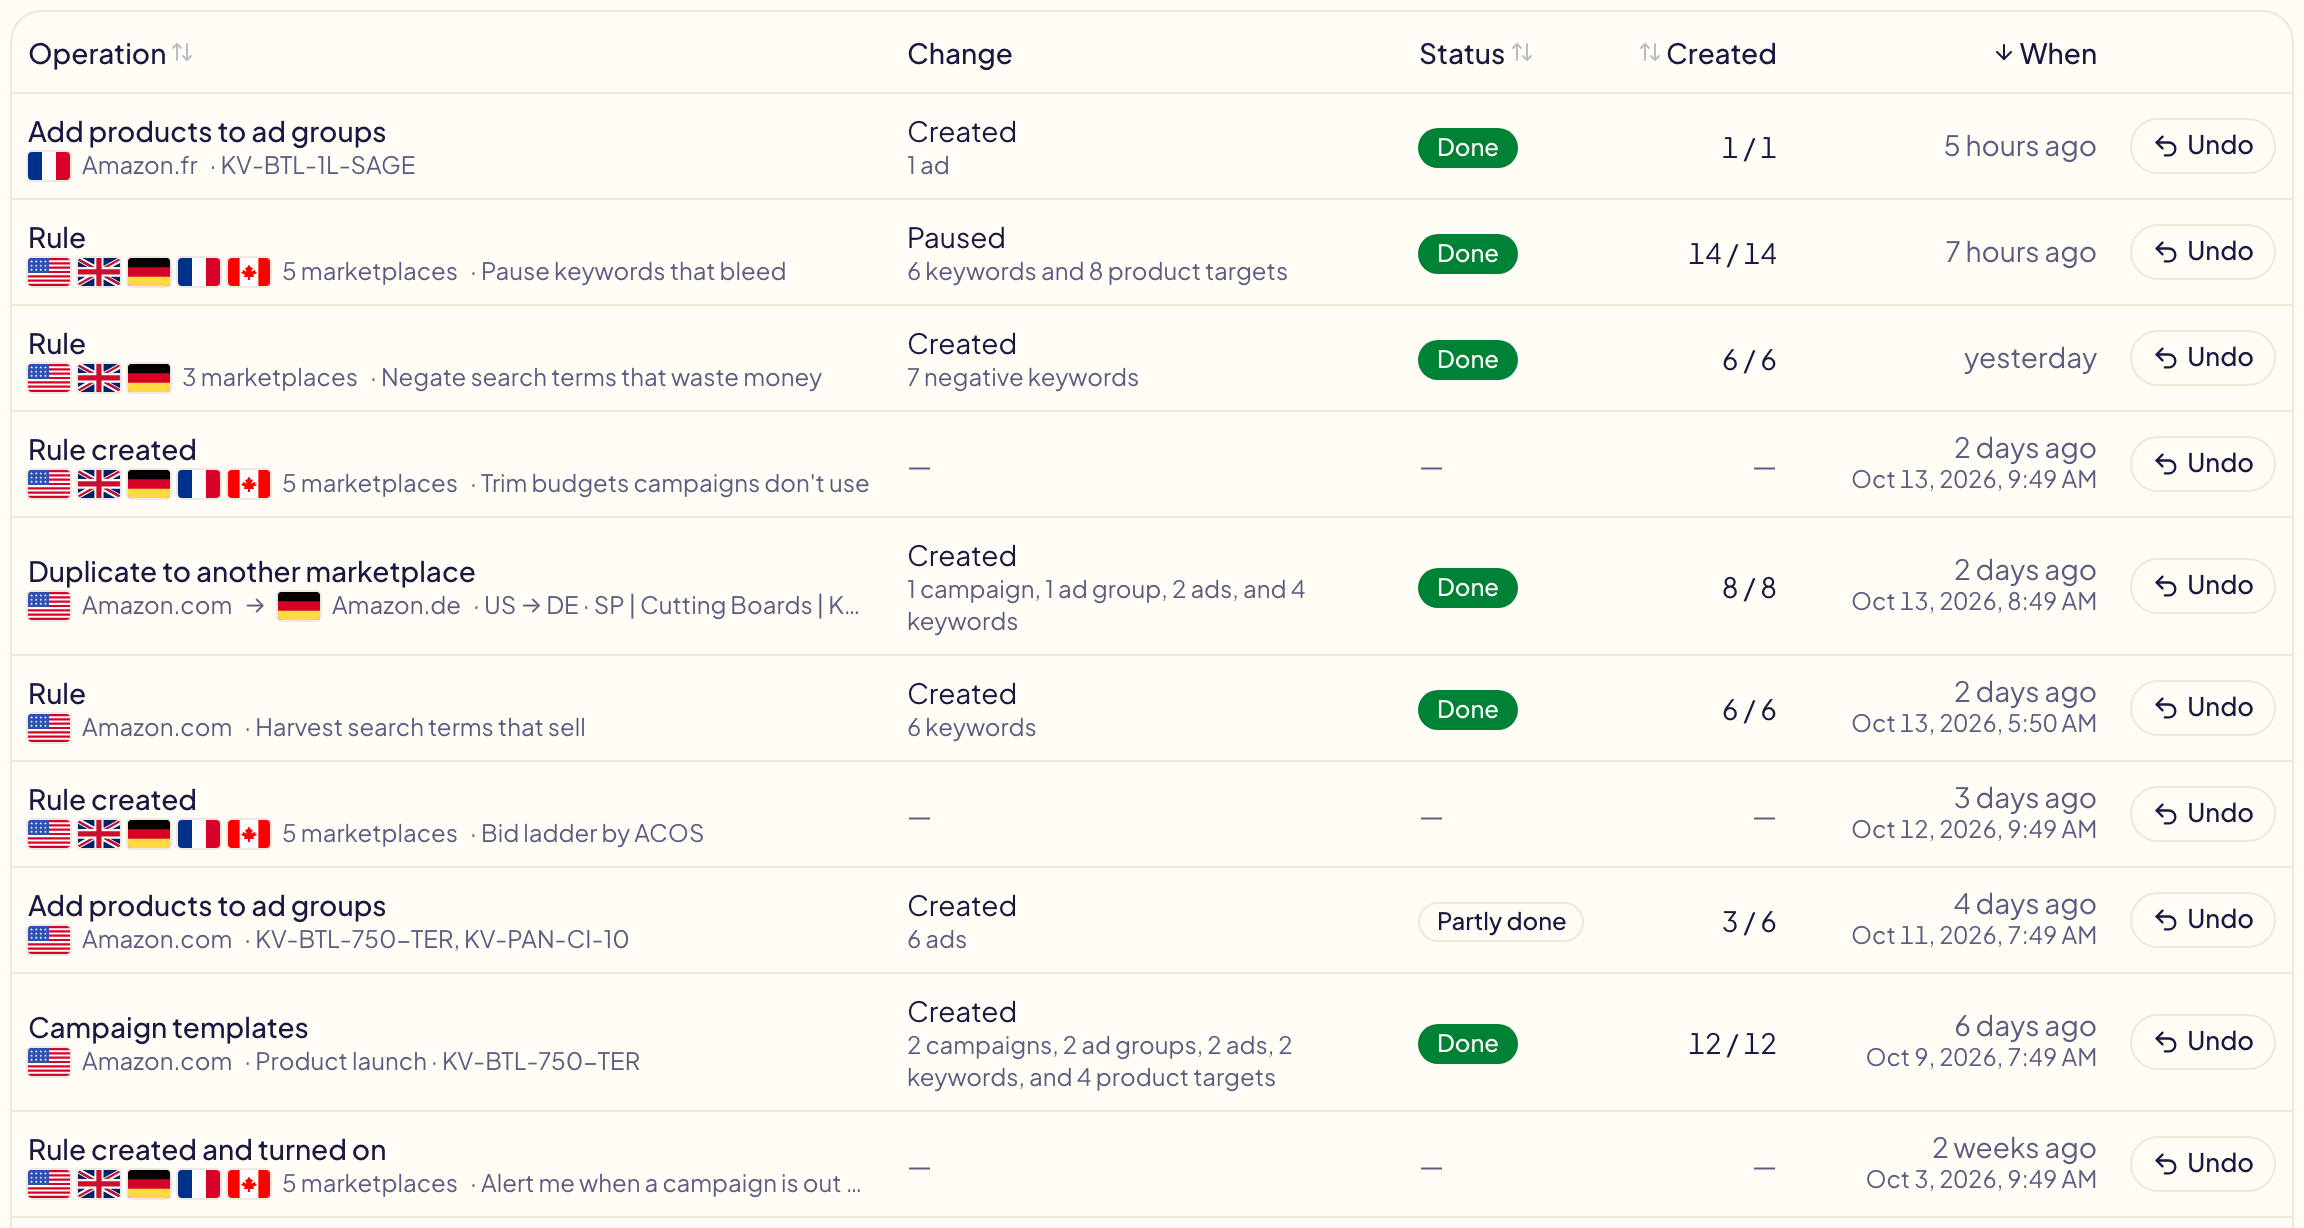Open the Duplicate to another marketplace operation
The width and height of the screenshot is (2304, 1228).
(x=252, y=572)
